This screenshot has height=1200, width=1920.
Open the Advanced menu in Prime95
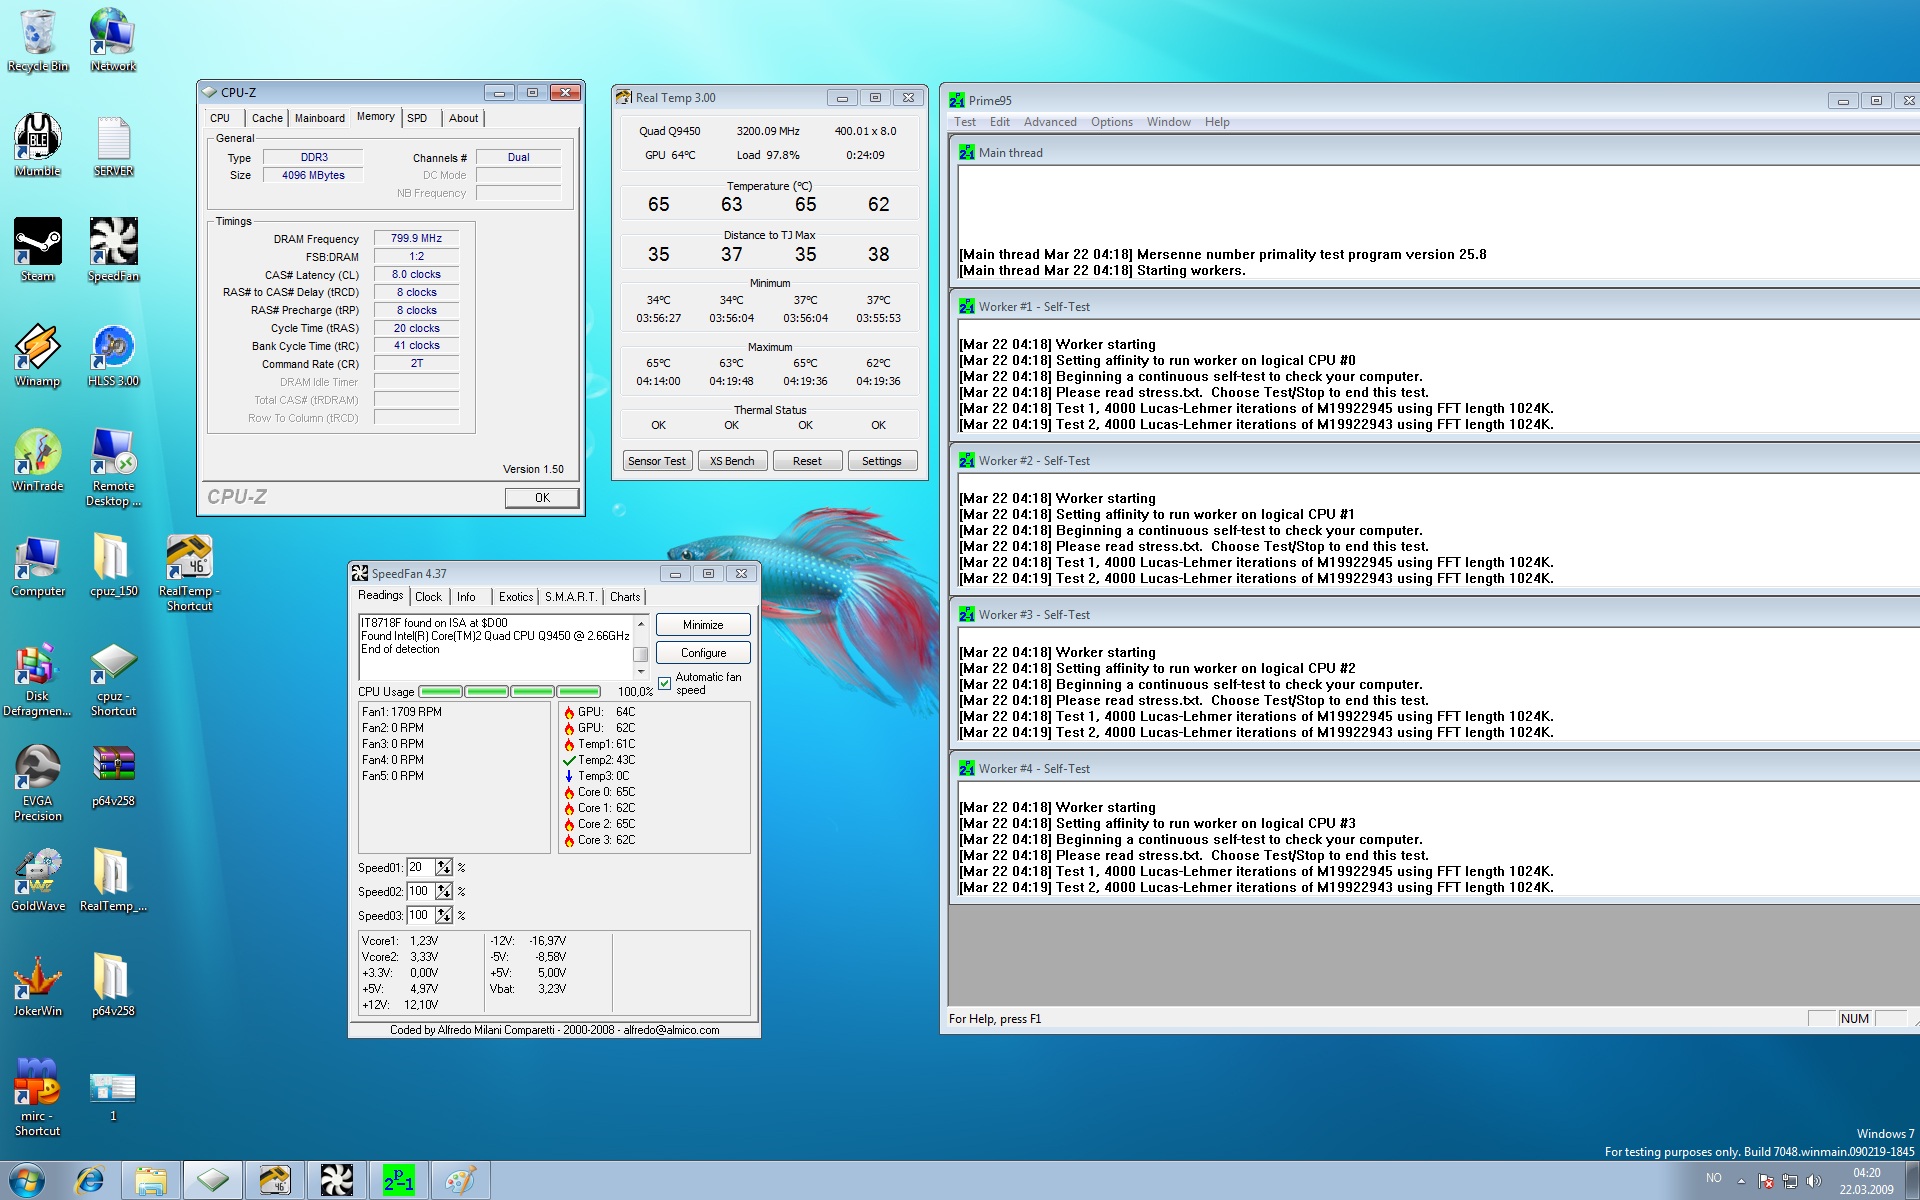tap(1050, 122)
